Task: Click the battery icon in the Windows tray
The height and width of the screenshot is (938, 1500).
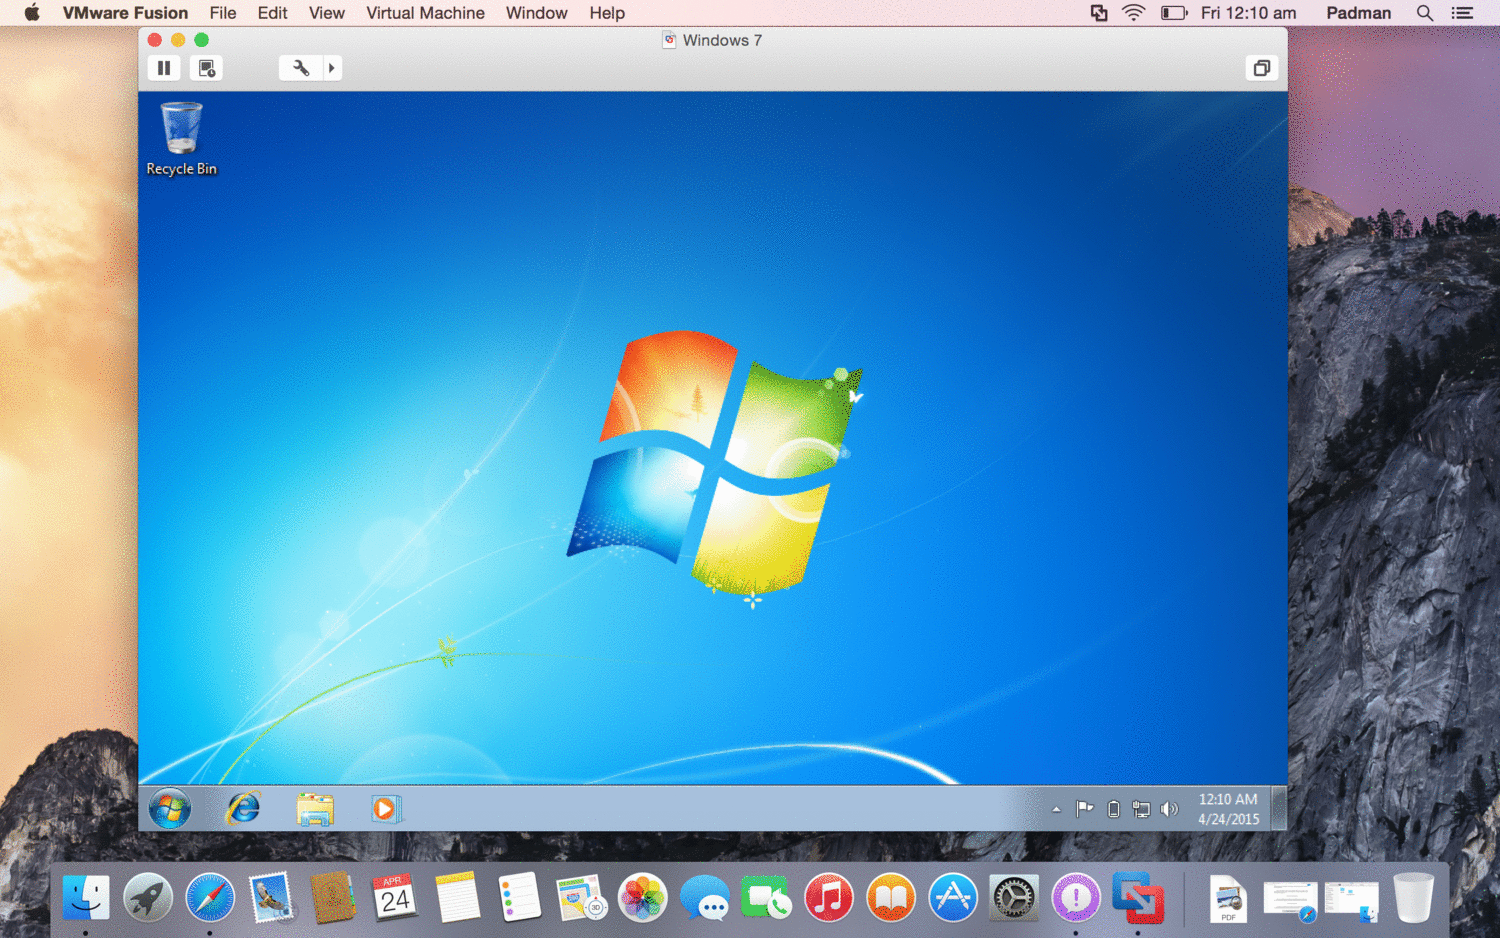Action: (x=1113, y=809)
